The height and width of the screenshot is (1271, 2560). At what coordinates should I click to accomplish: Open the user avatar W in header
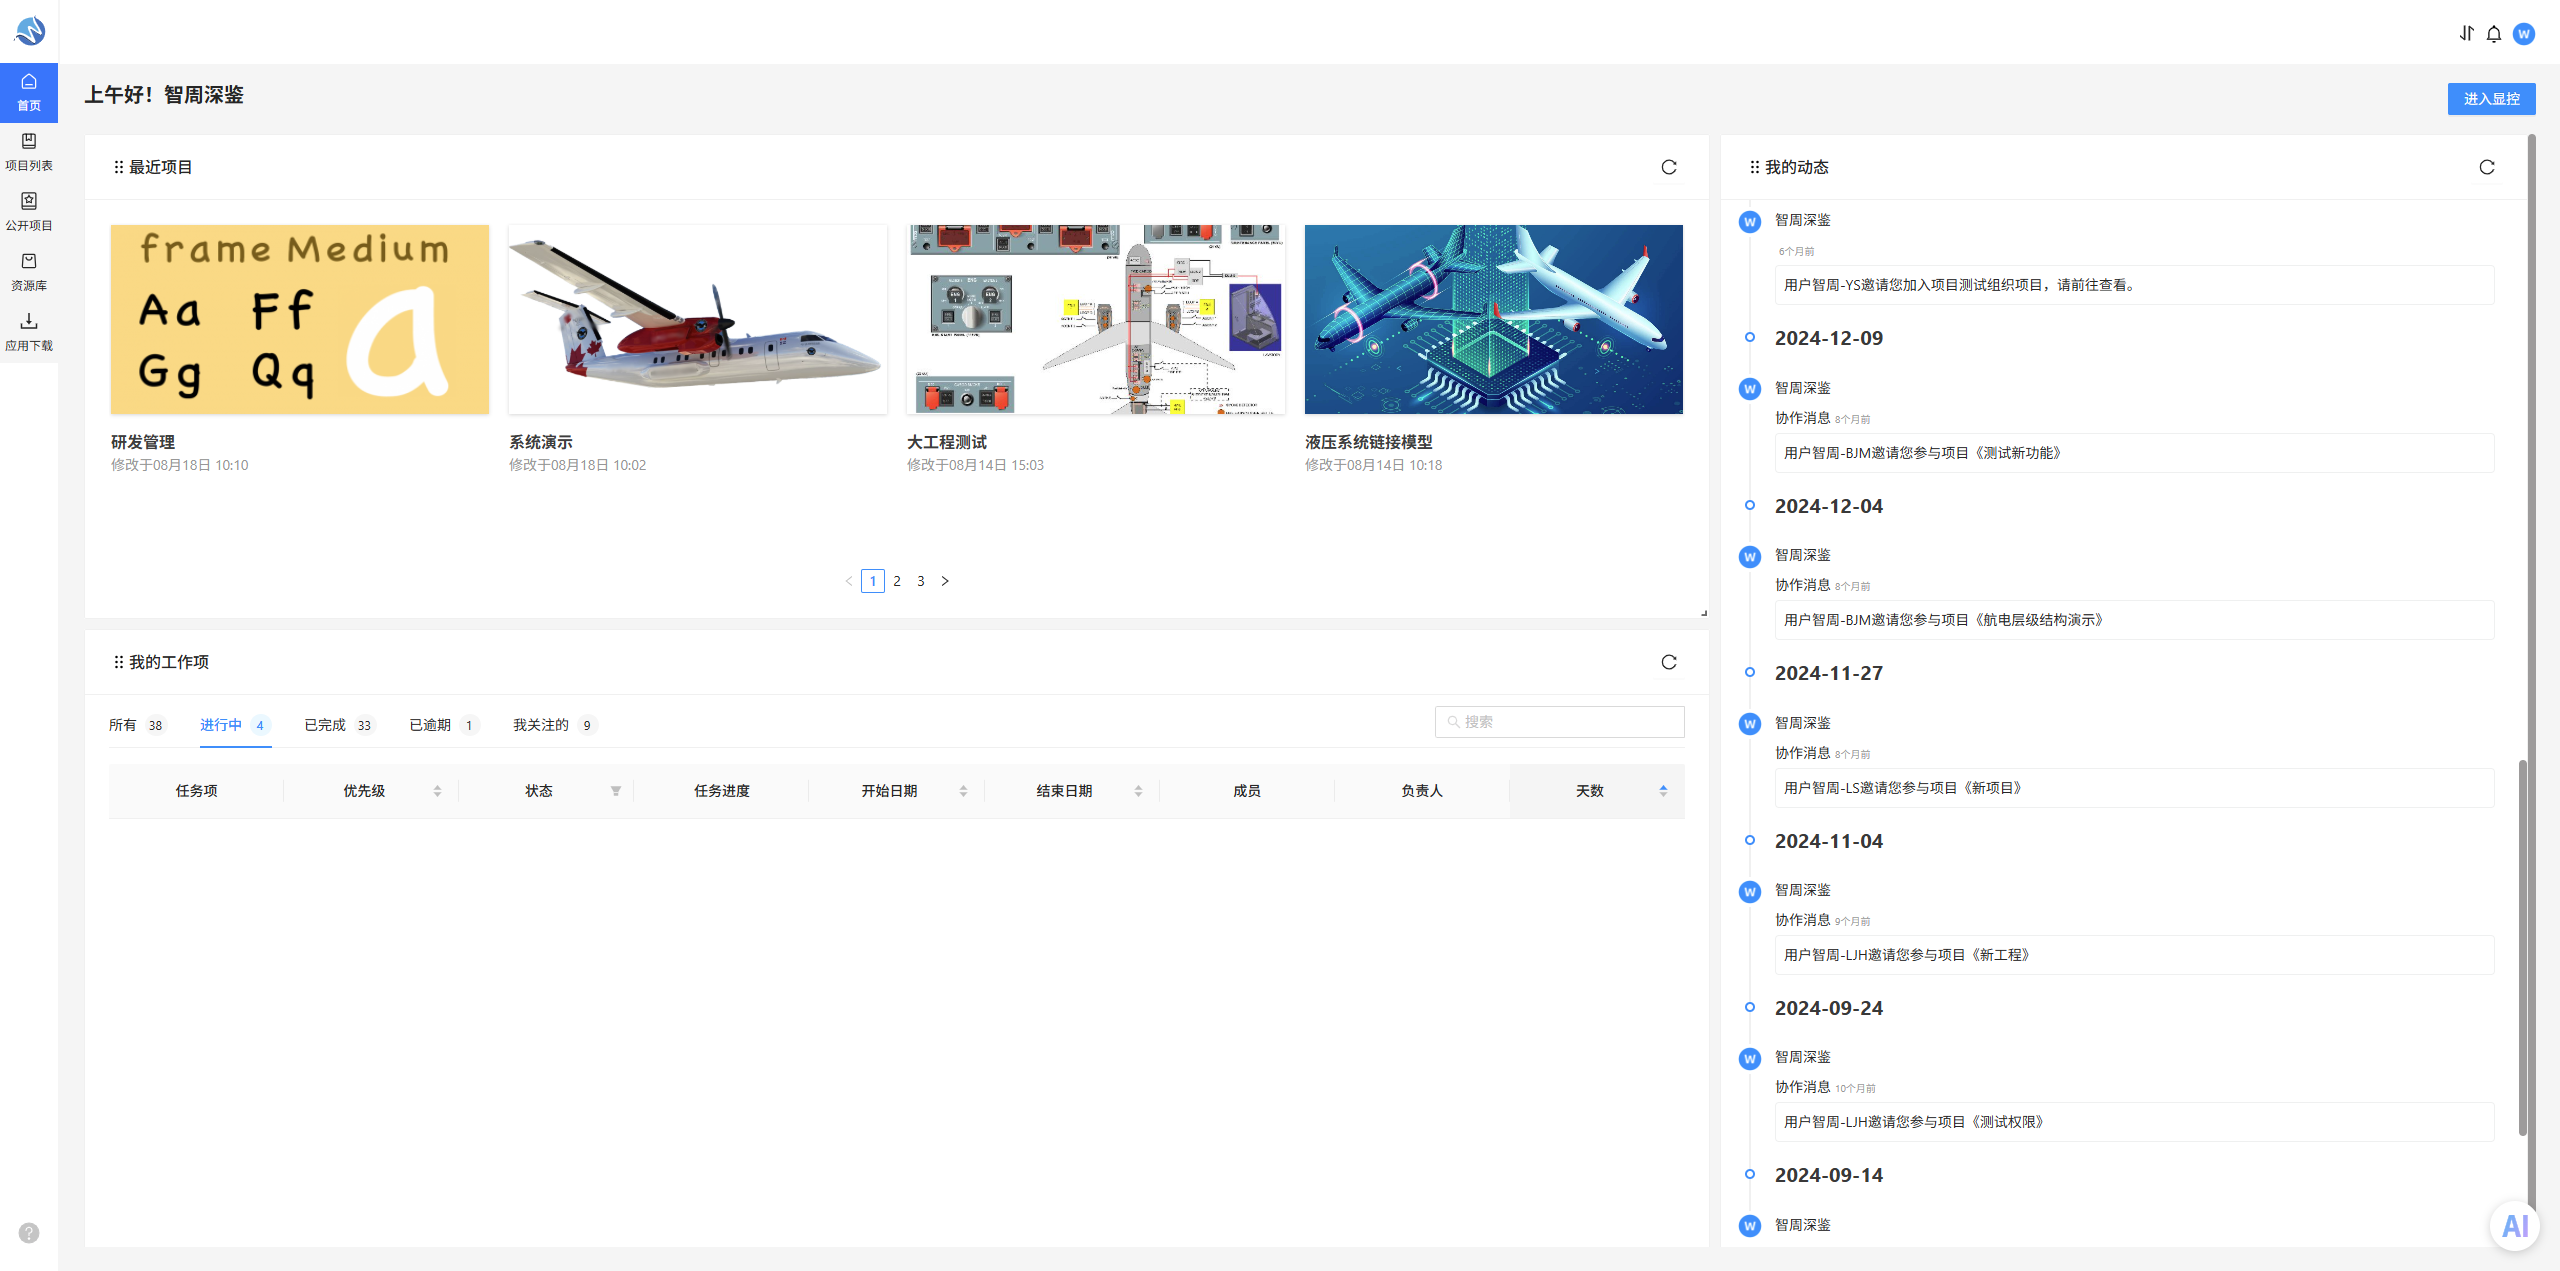pos(2524,34)
